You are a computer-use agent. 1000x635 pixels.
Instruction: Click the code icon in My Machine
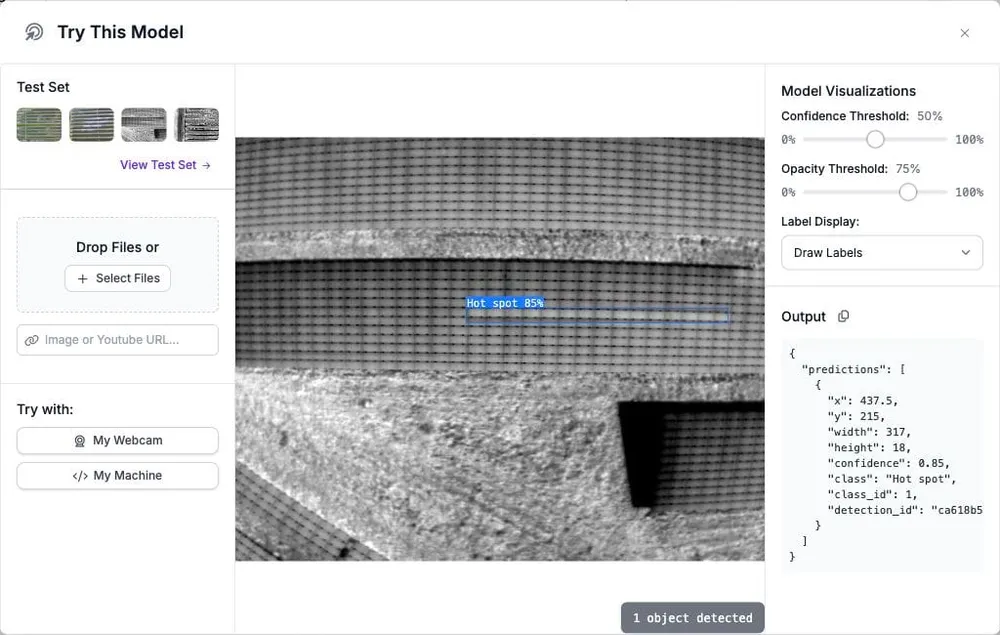[x=80, y=476]
